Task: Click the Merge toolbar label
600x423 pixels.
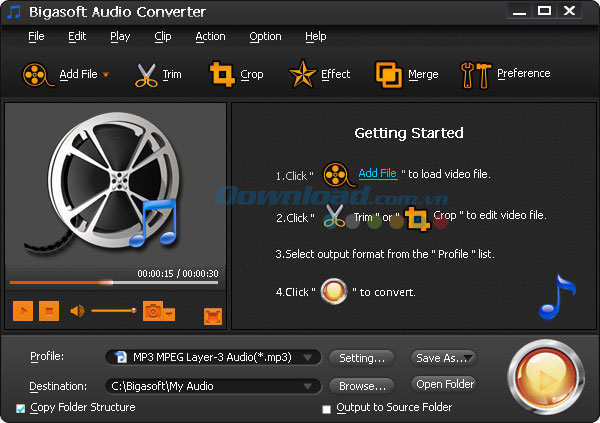Action: coord(423,74)
